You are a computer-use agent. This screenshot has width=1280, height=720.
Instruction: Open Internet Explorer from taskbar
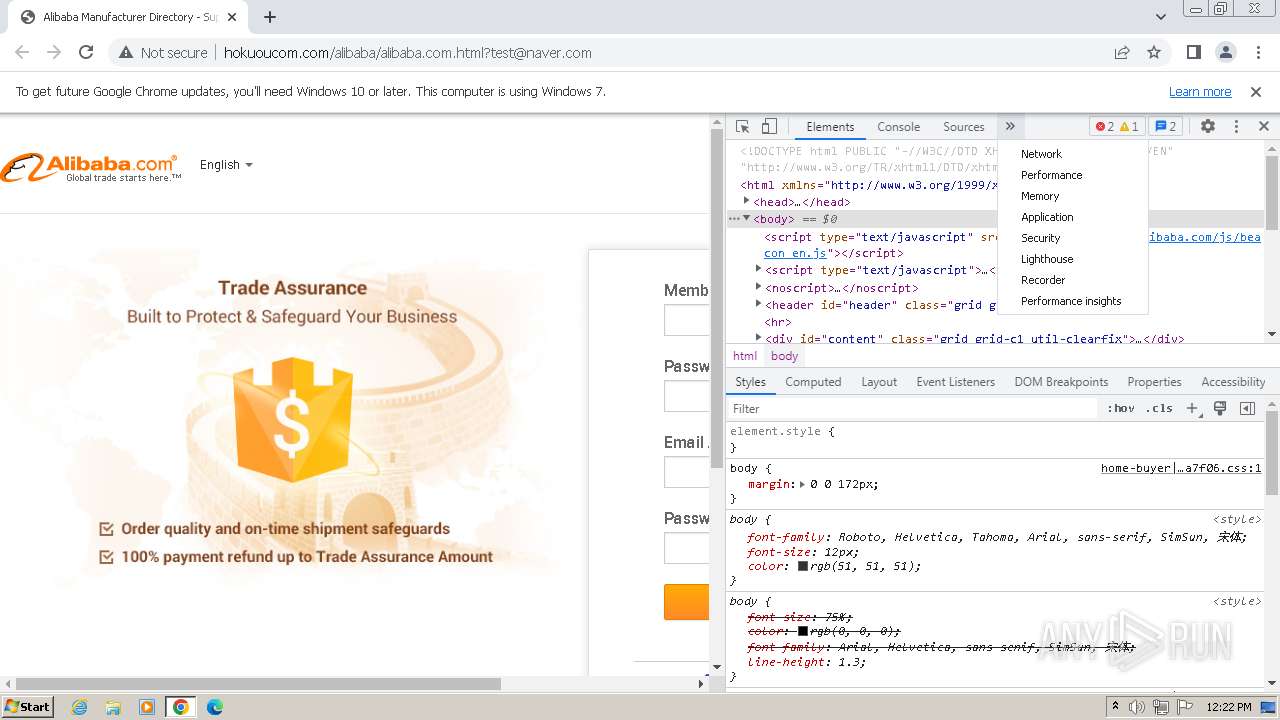click(x=80, y=707)
